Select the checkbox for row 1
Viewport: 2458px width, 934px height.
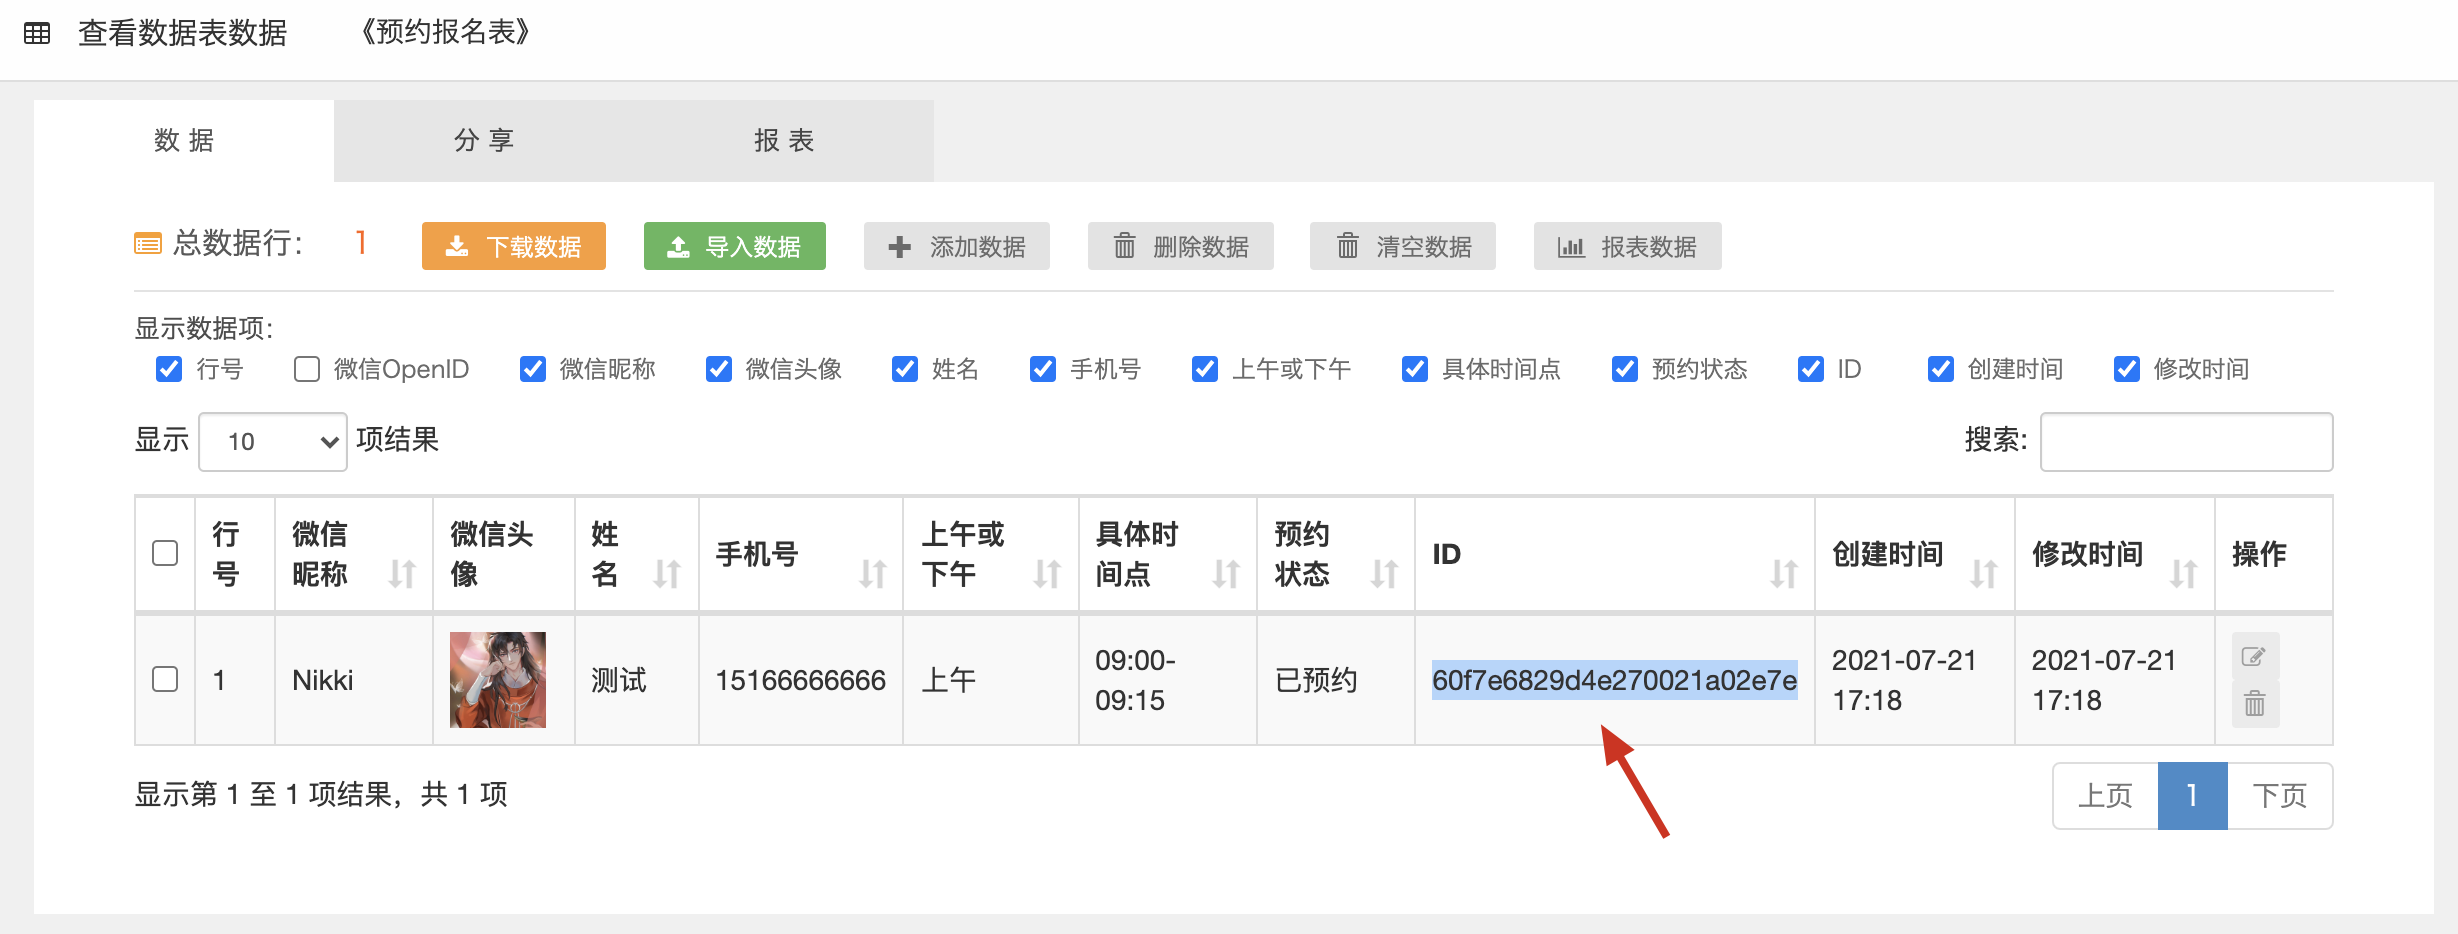coord(165,679)
